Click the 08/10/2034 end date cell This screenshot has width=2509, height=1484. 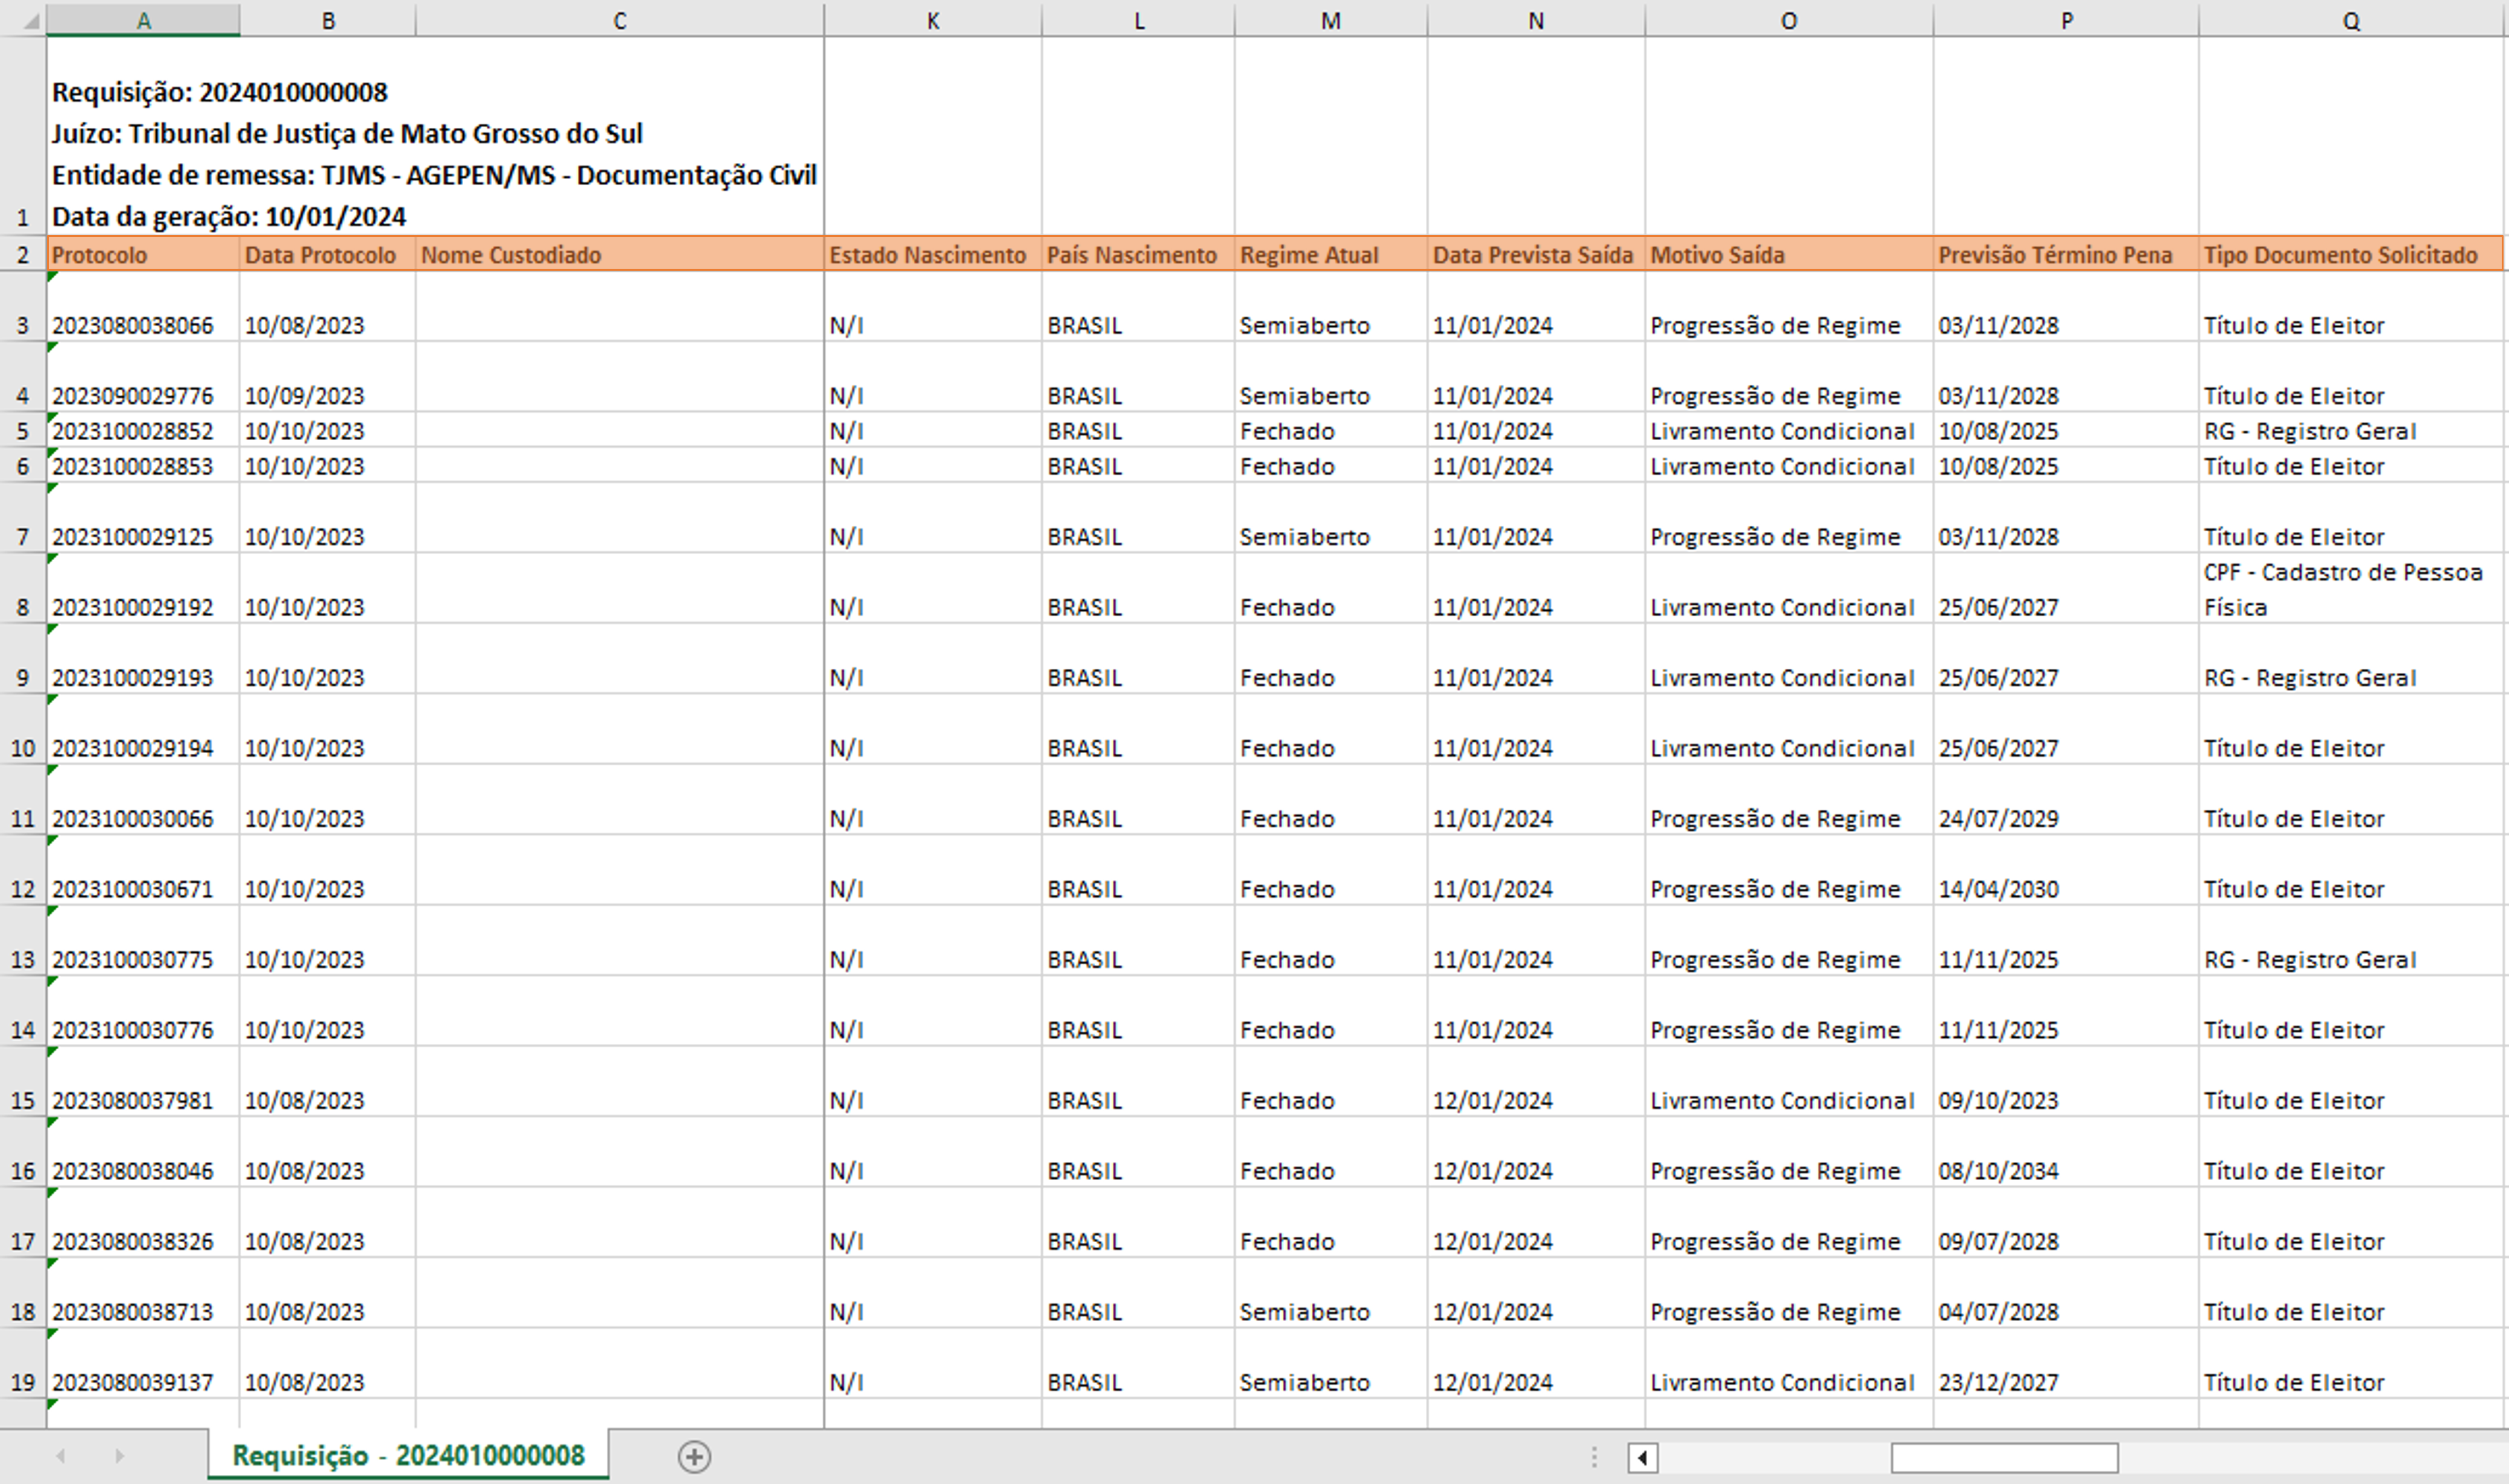[x=2066, y=1152]
